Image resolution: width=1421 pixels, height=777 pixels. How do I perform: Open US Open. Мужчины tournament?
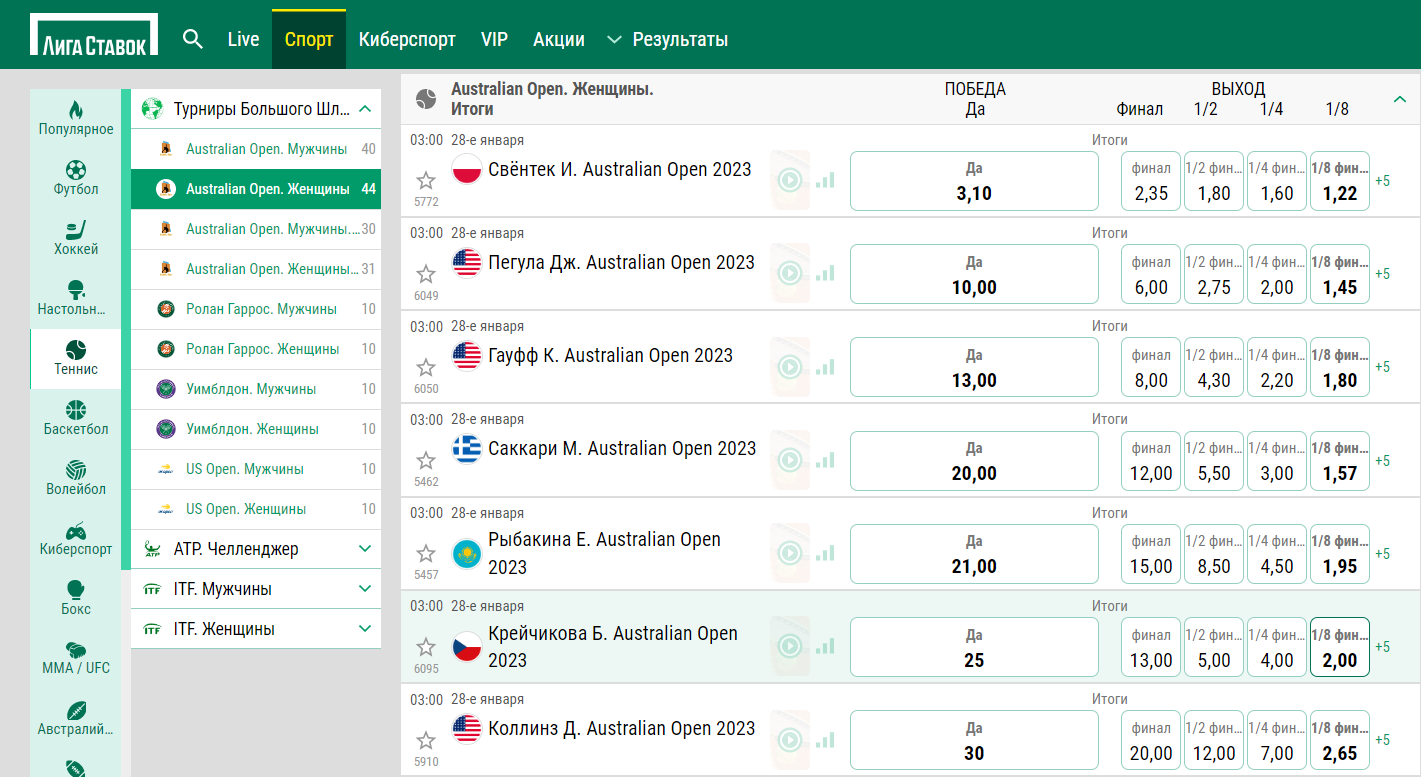coord(256,469)
